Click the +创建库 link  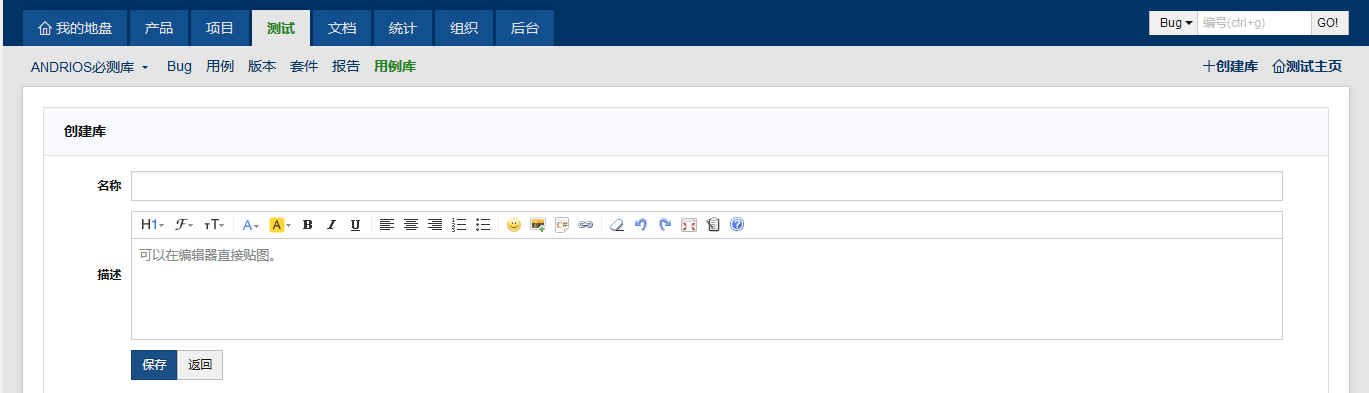click(1230, 67)
